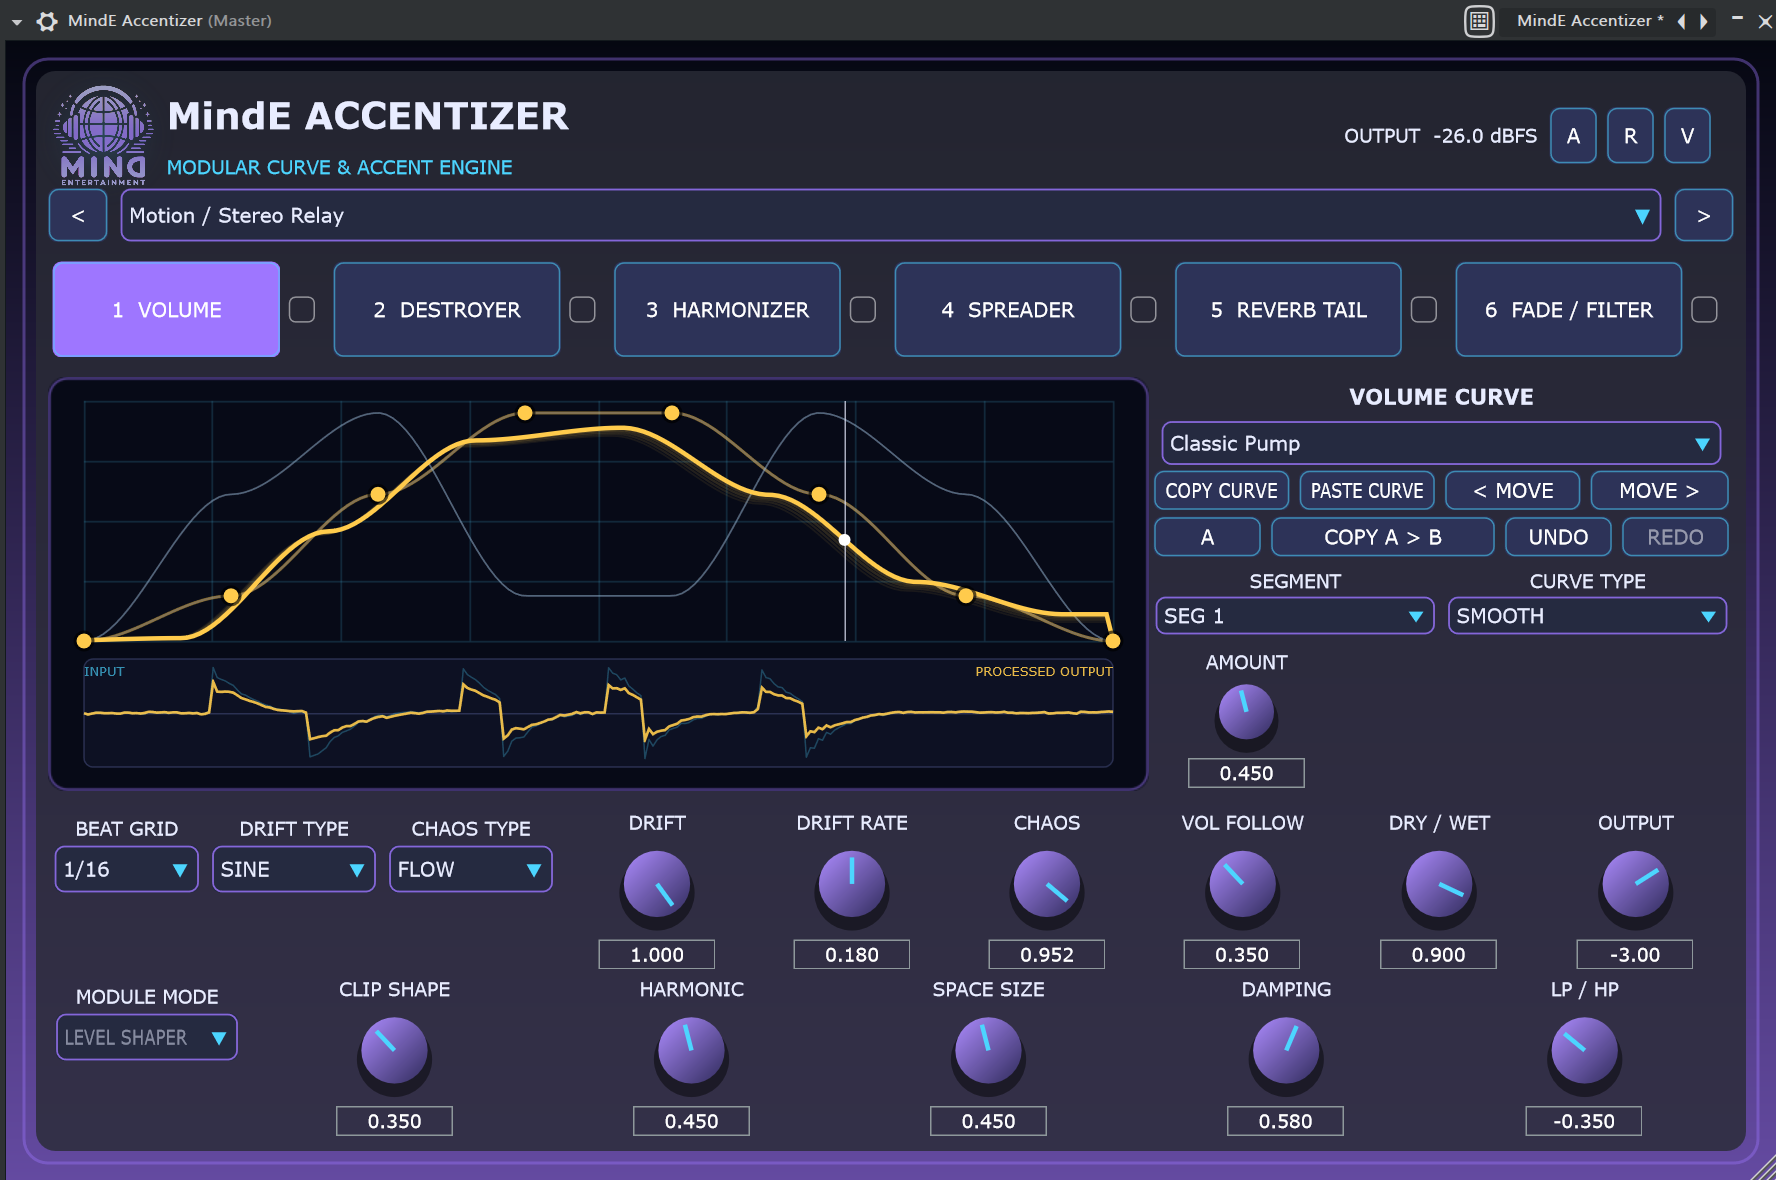Image resolution: width=1776 pixels, height=1180 pixels.
Task: Open the plugin options gear icon
Action: [47, 21]
